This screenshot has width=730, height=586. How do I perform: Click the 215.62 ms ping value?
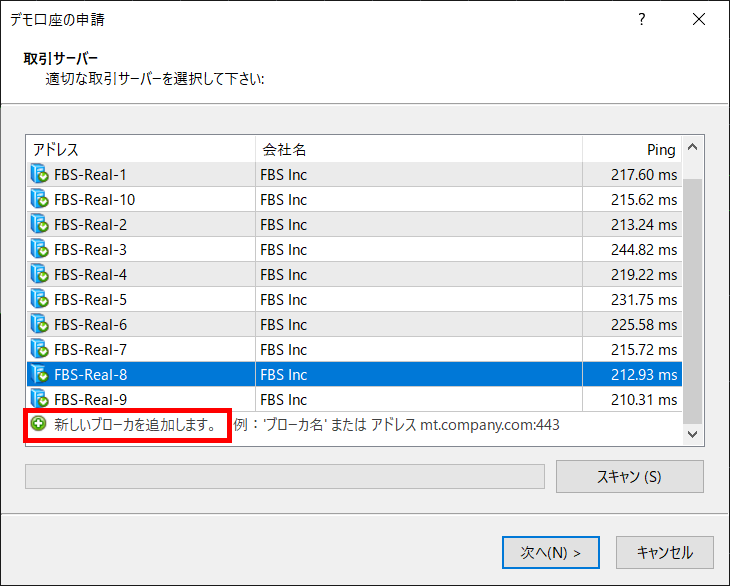644,200
